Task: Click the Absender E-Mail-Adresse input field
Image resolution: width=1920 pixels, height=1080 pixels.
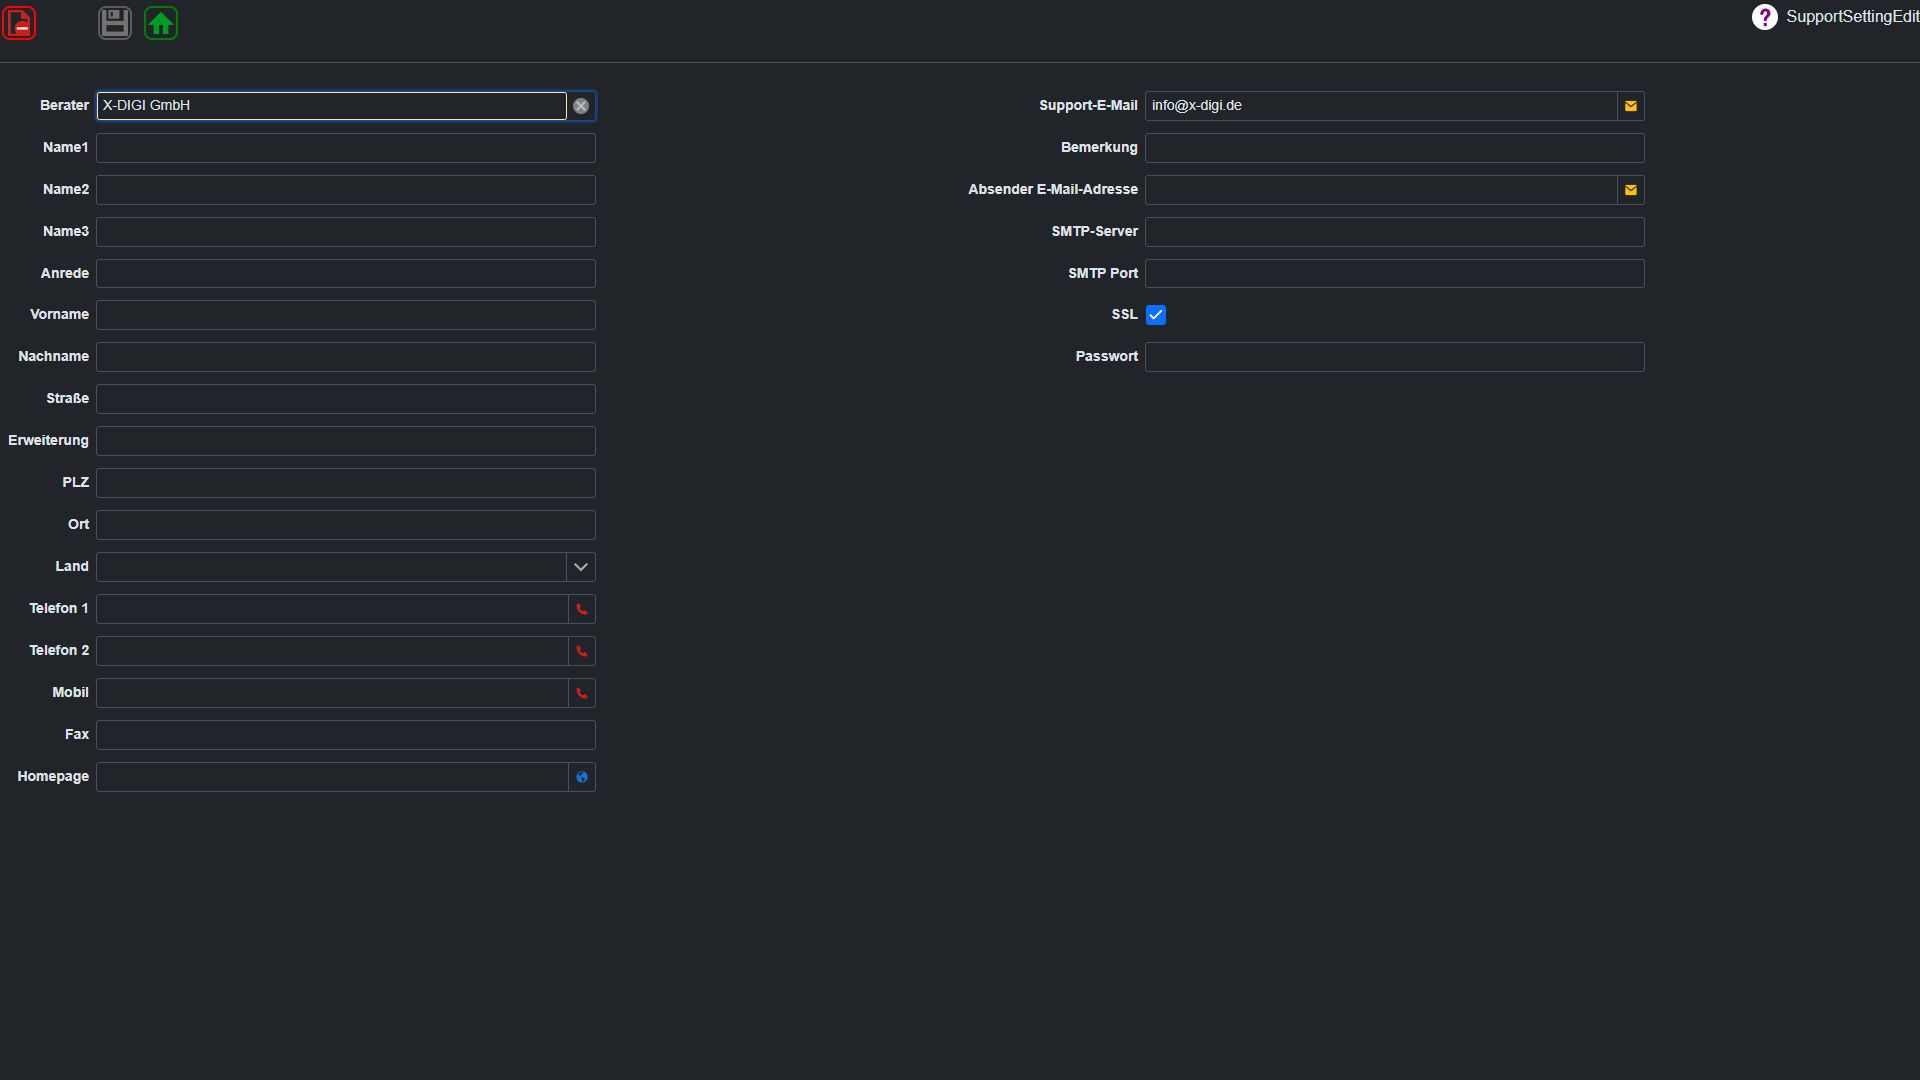Action: click(1381, 190)
